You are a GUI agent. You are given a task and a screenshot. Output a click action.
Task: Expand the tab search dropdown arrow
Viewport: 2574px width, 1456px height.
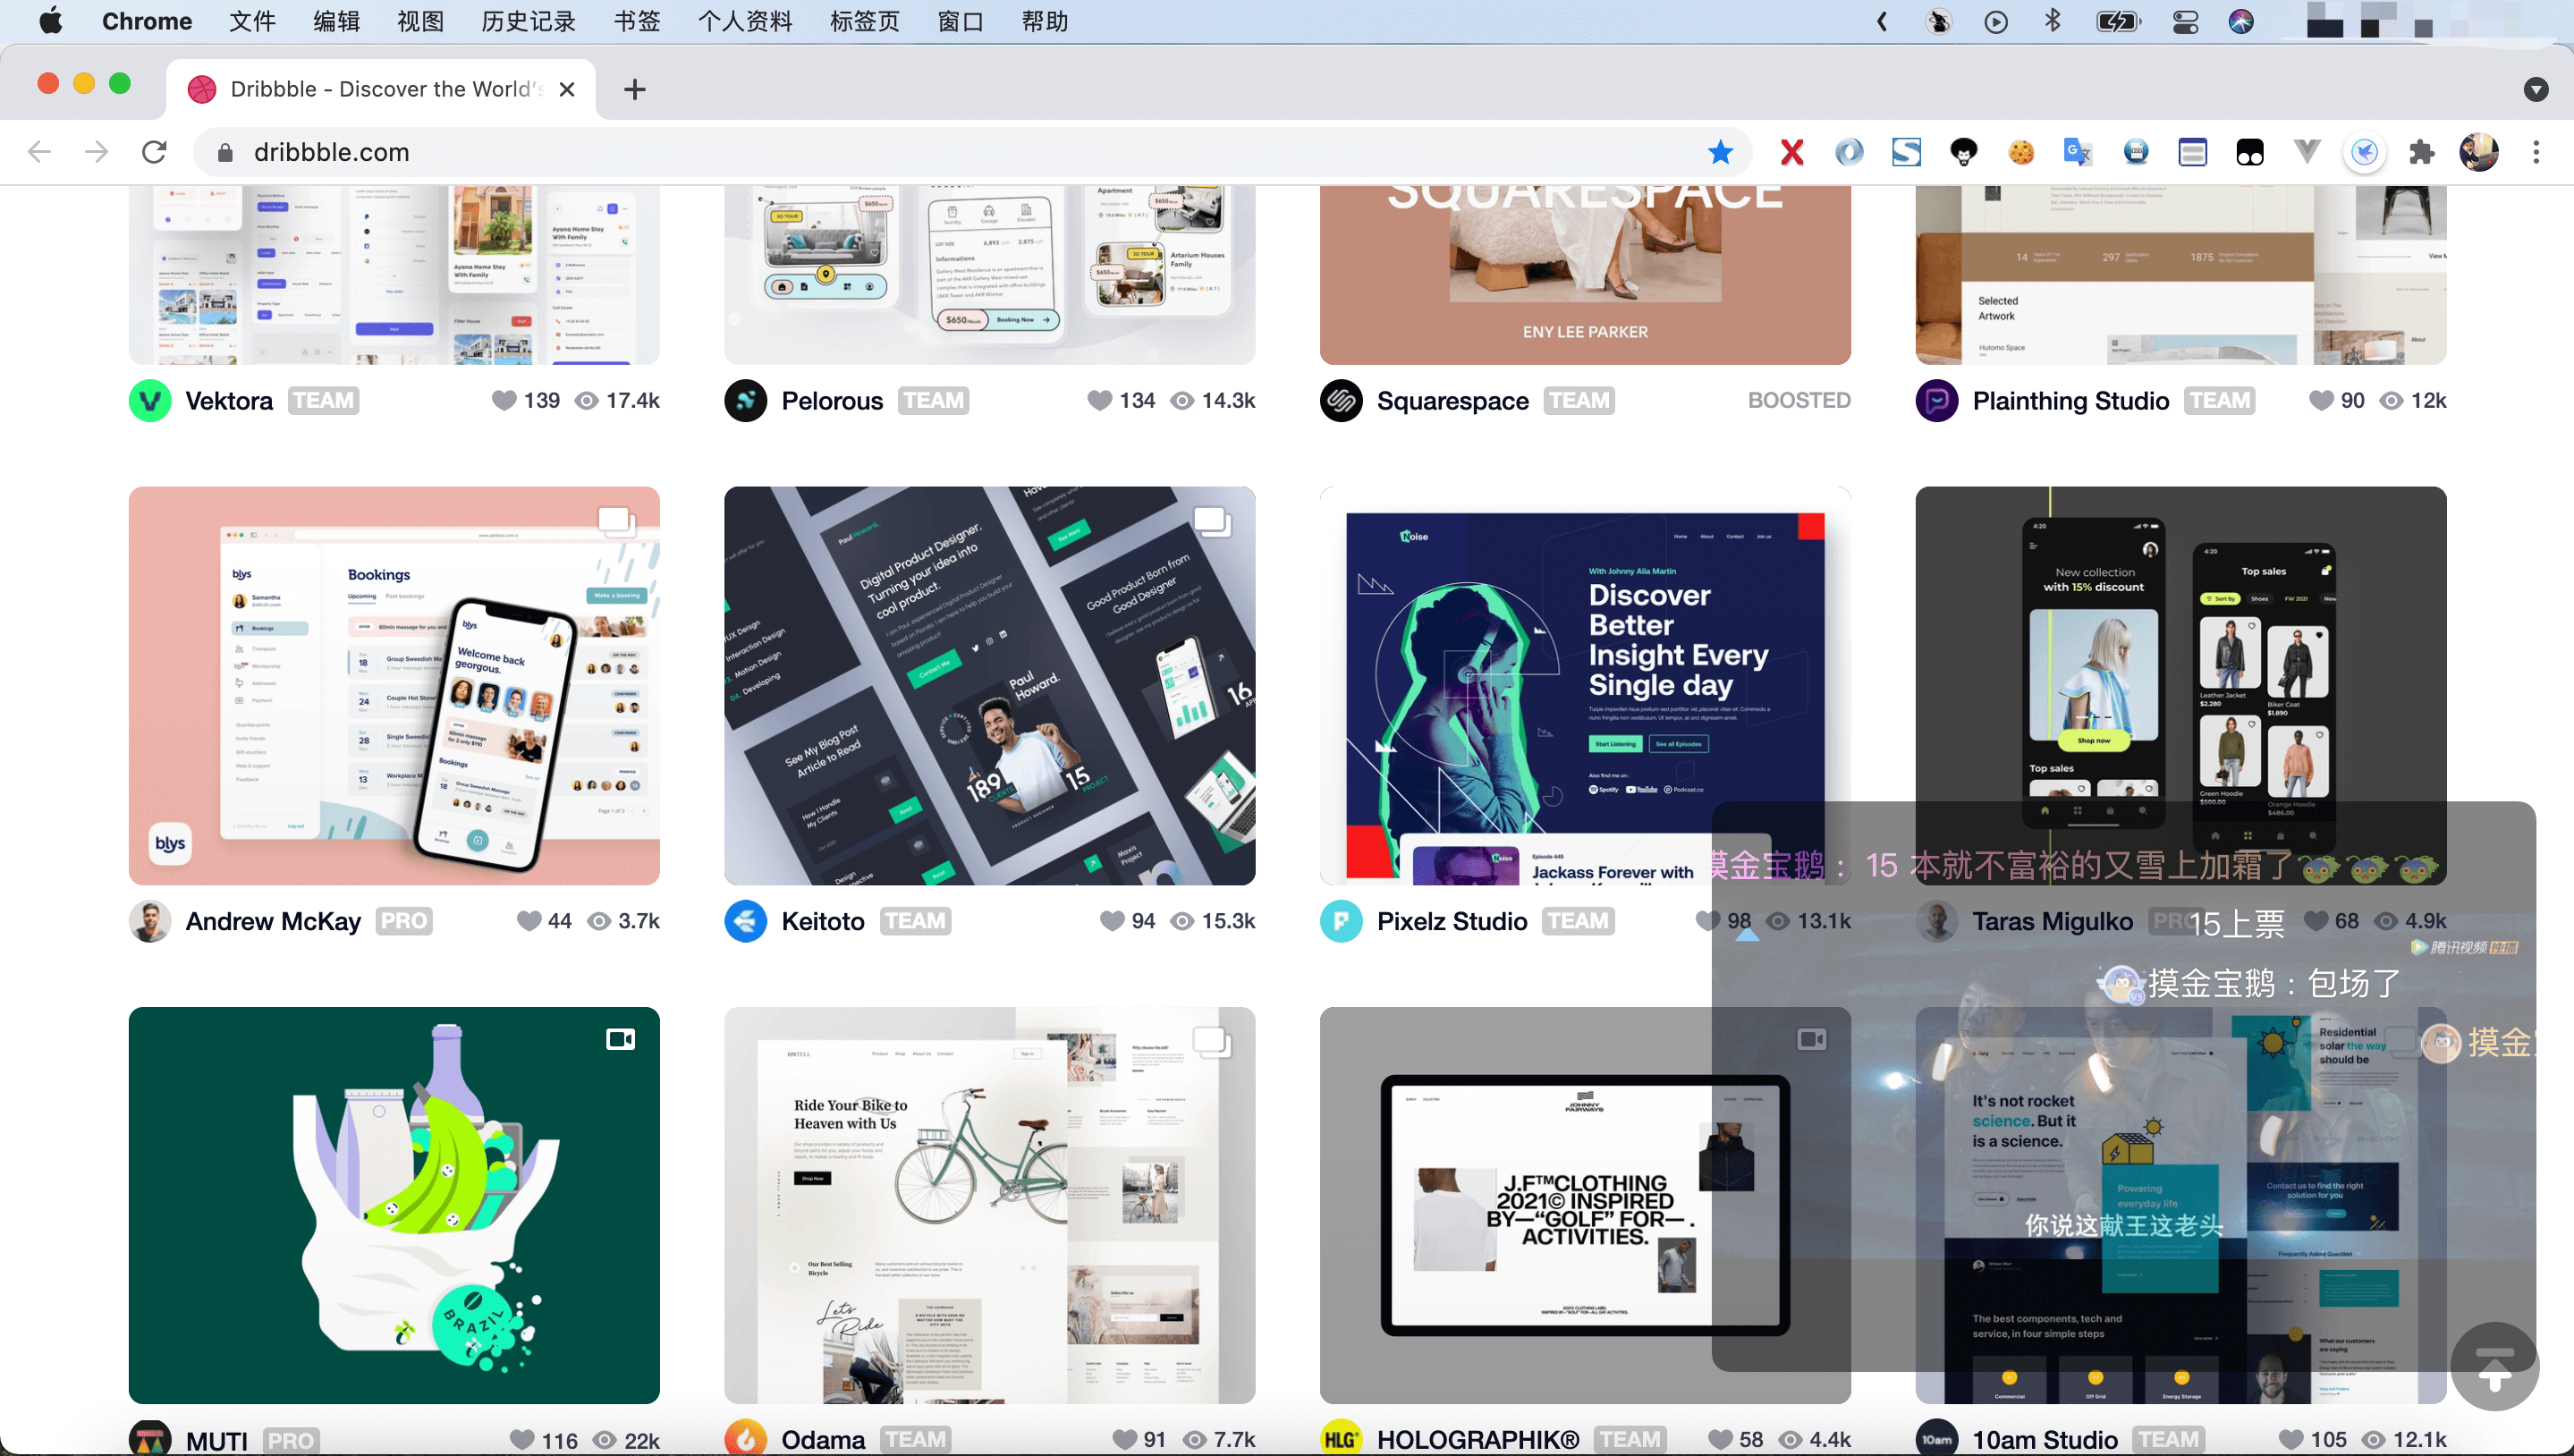2535,90
